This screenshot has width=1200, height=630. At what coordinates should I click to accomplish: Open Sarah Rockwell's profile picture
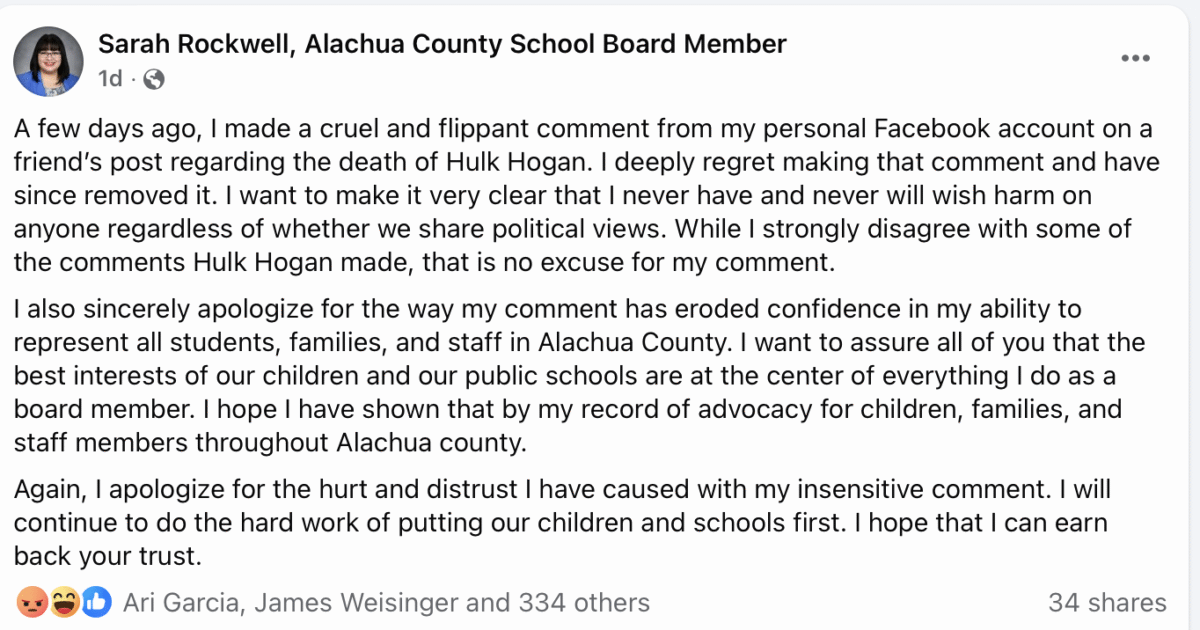(48, 61)
